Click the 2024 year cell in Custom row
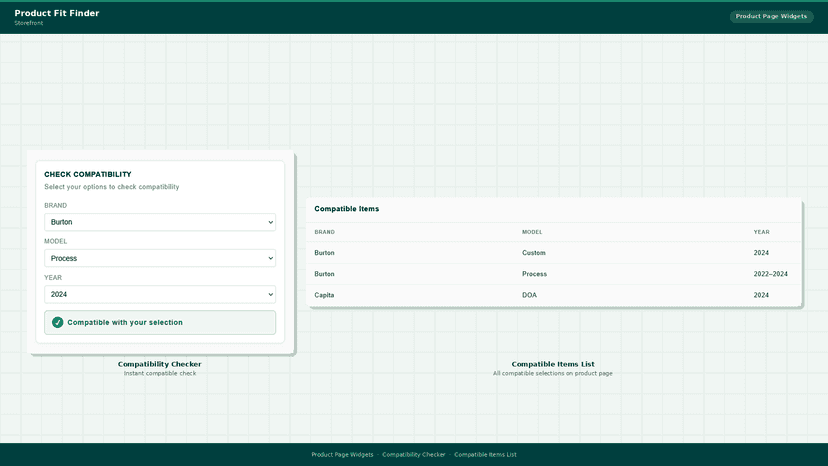Image resolution: width=828 pixels, height=466 pixels. point(761,253)
